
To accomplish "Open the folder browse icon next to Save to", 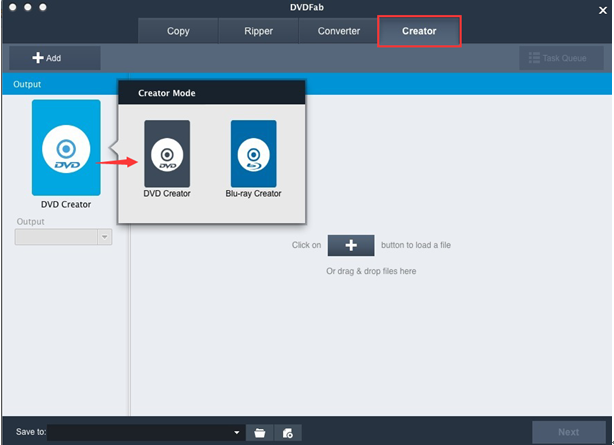I will click(260, 433).
